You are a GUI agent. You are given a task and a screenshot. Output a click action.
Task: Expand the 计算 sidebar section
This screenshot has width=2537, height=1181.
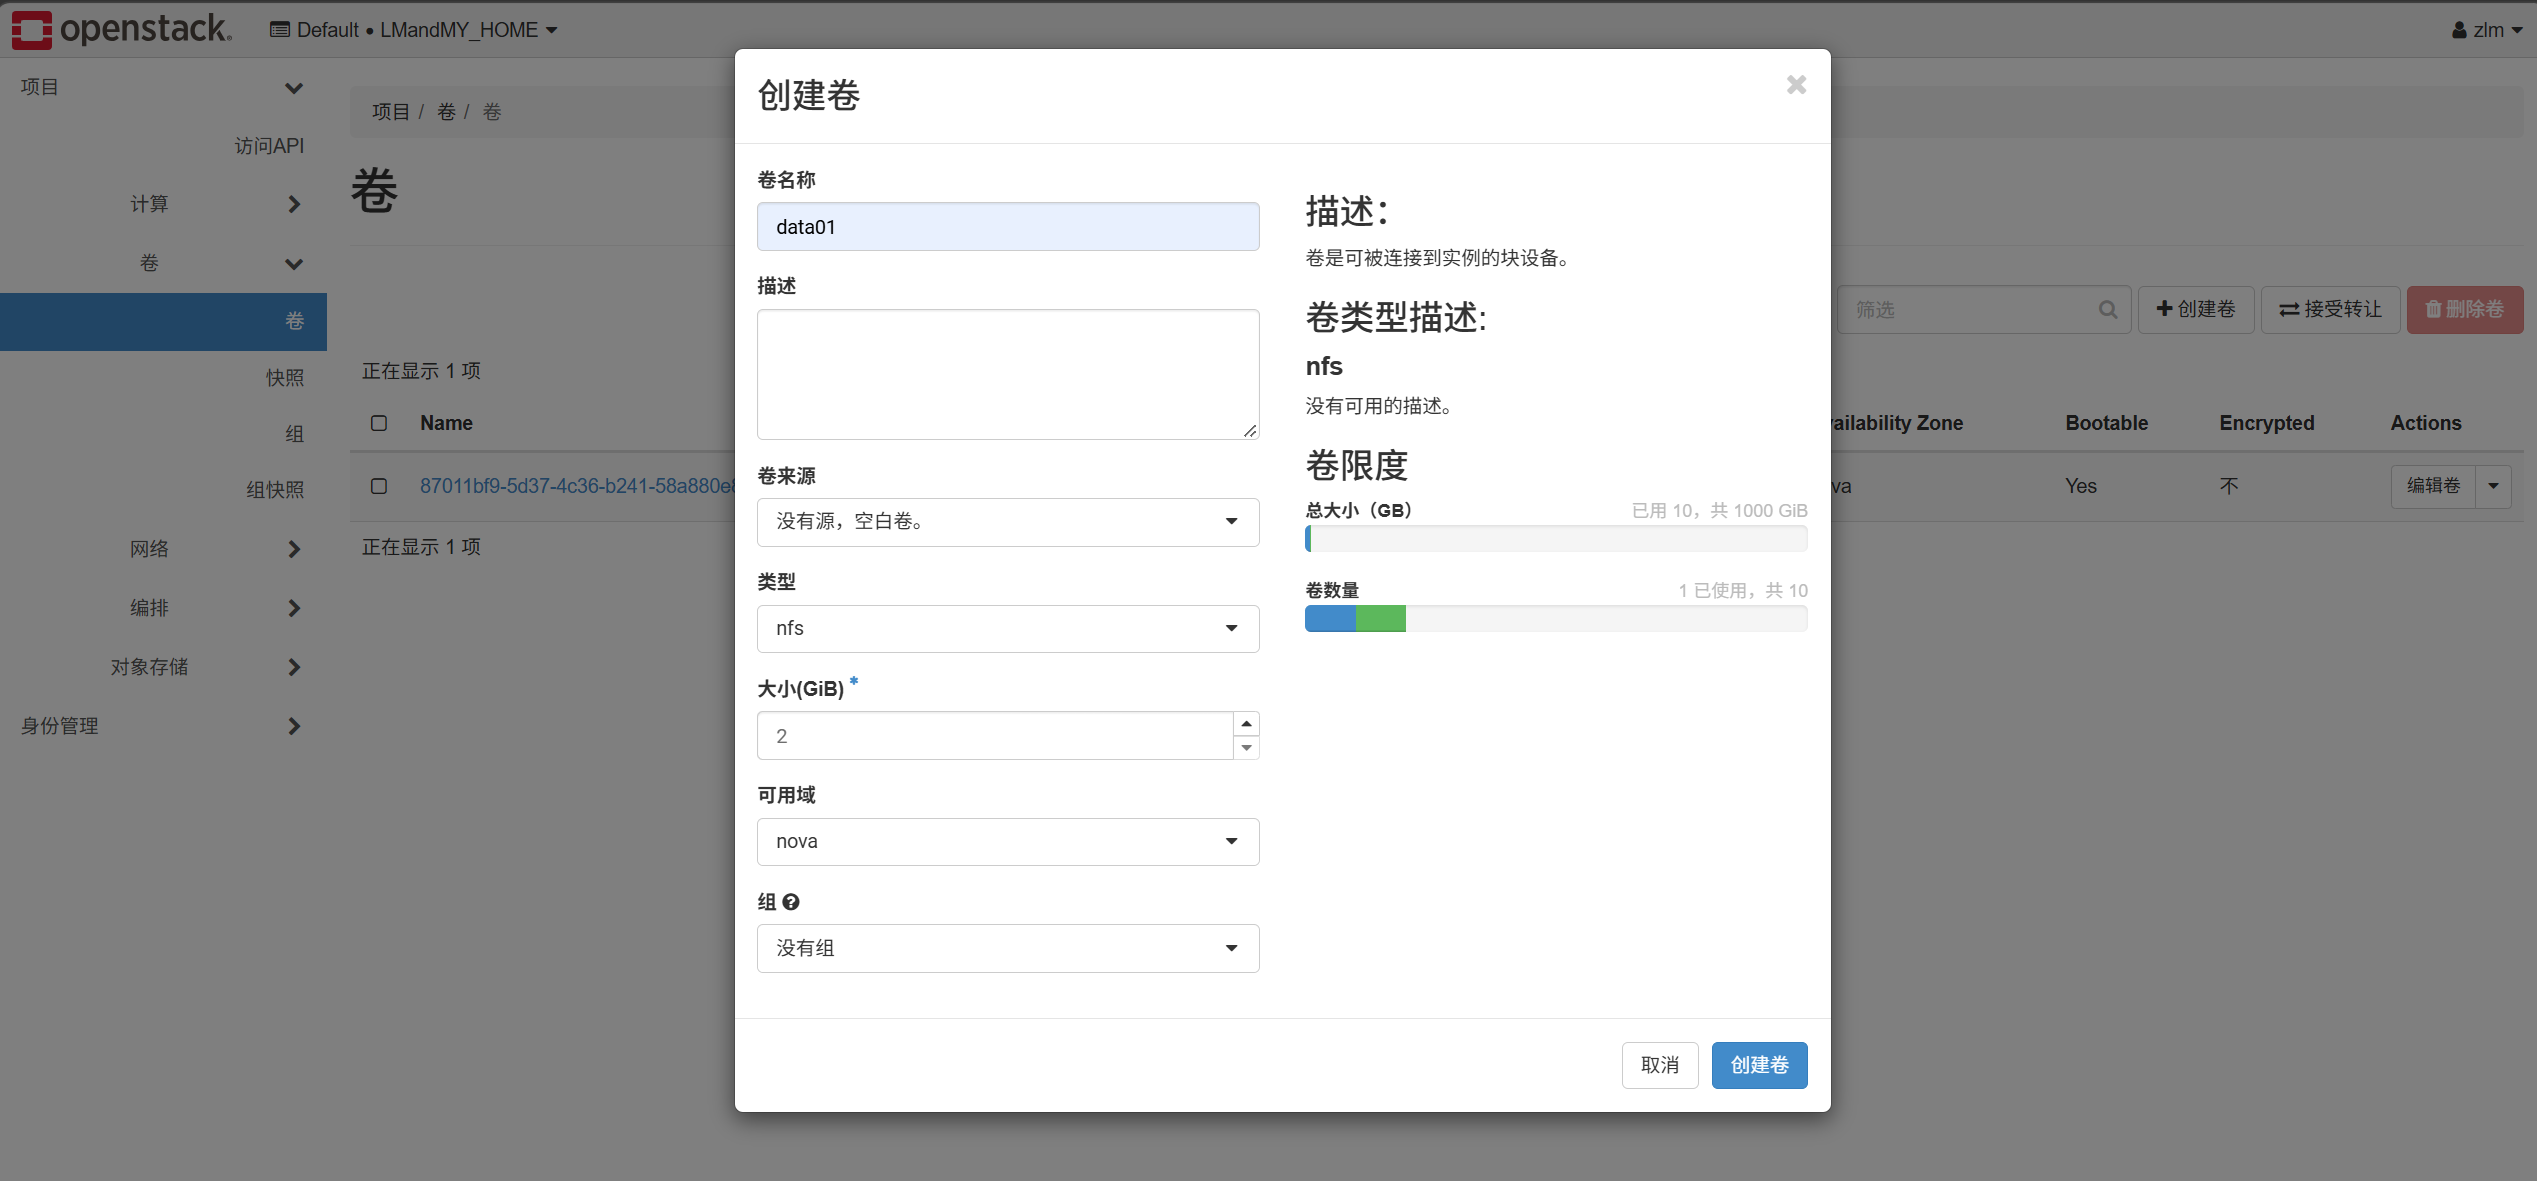click(163, 204)
